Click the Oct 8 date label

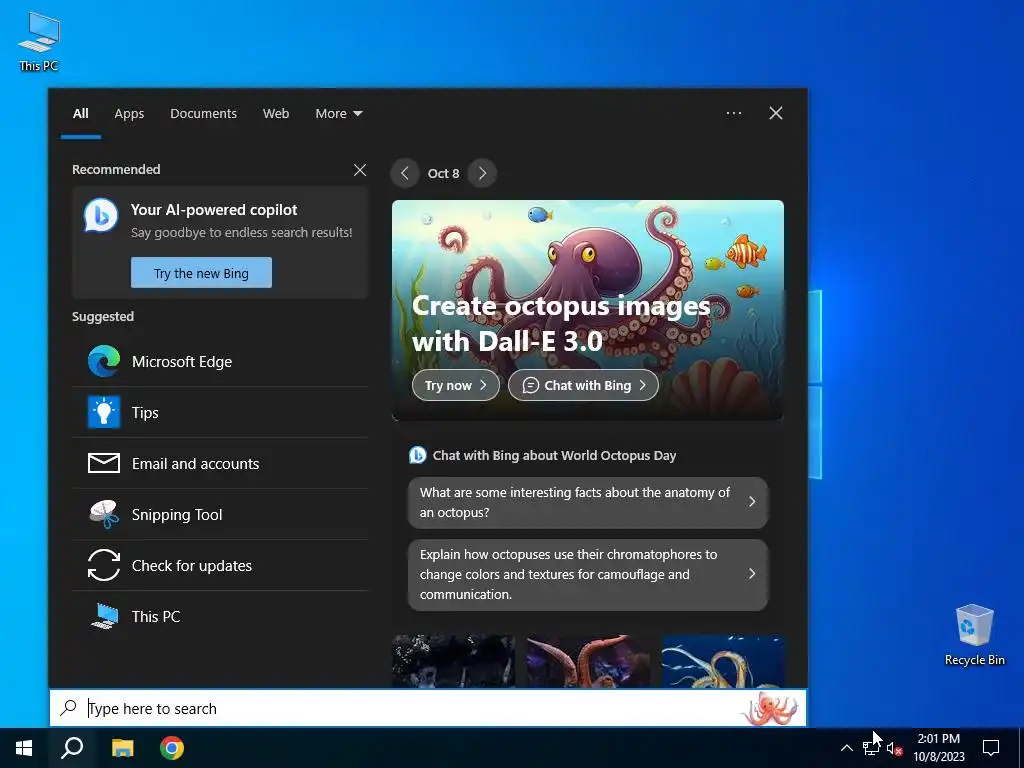click(443, 174)
